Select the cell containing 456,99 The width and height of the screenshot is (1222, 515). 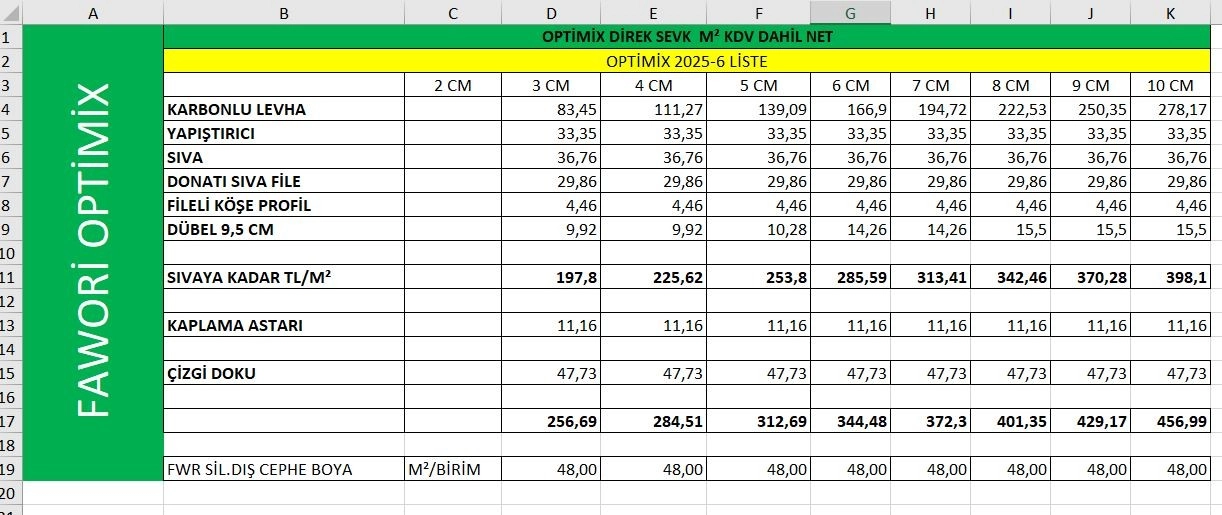tap(1169, 421)
